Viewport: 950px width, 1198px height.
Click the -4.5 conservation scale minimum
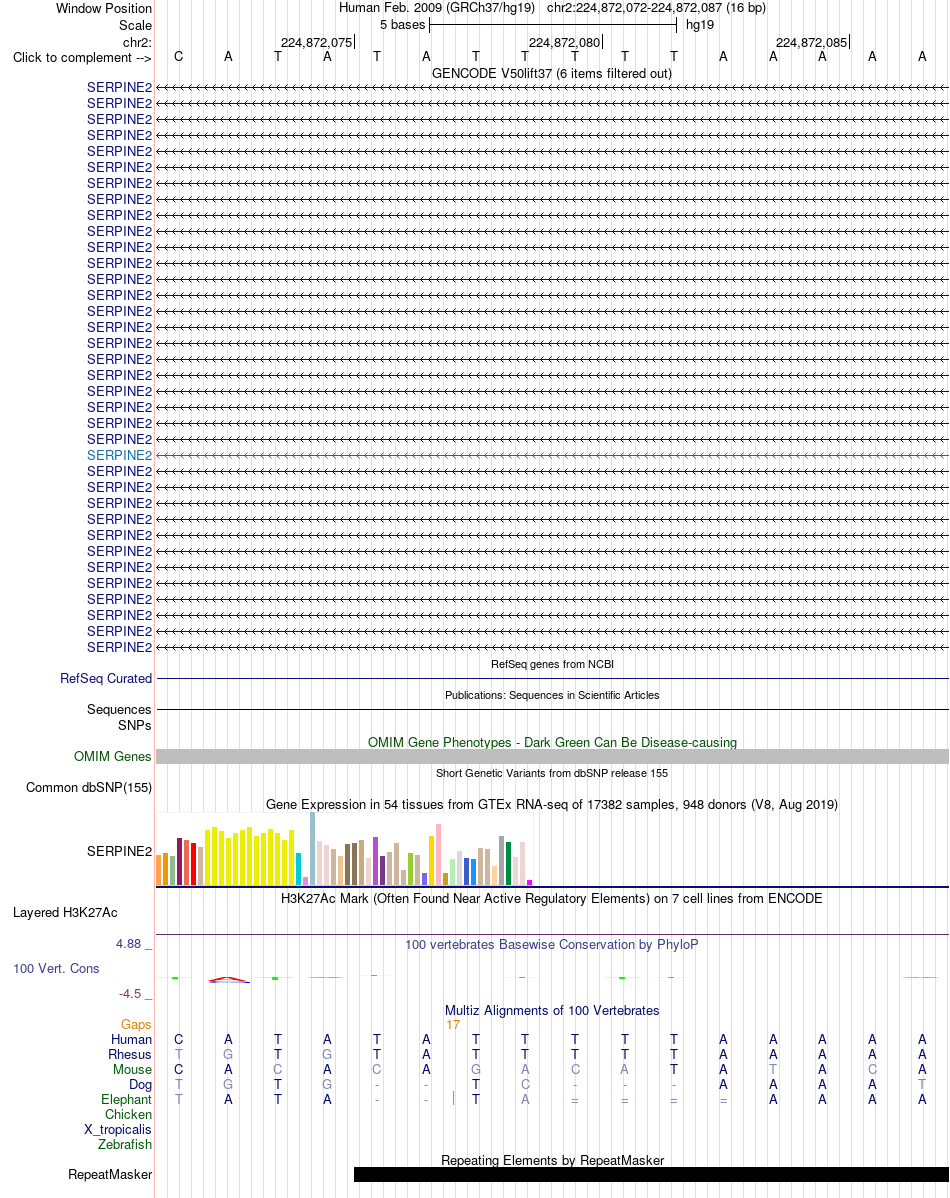pos(130,994)
